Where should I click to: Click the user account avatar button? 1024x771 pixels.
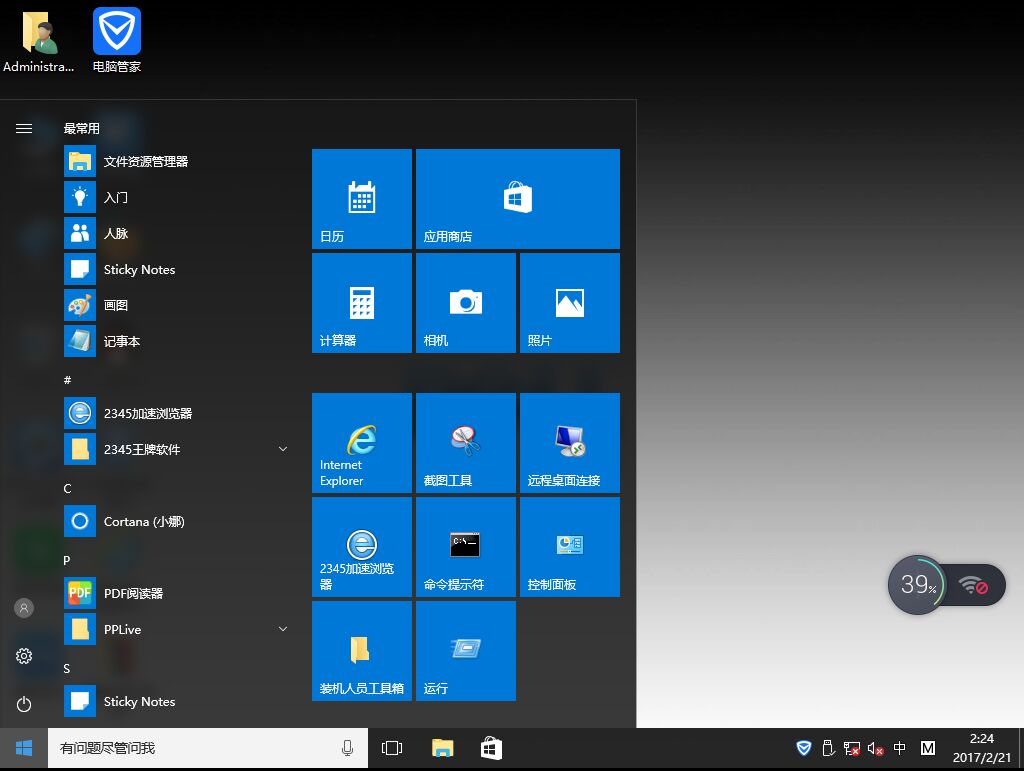[24, 607]
